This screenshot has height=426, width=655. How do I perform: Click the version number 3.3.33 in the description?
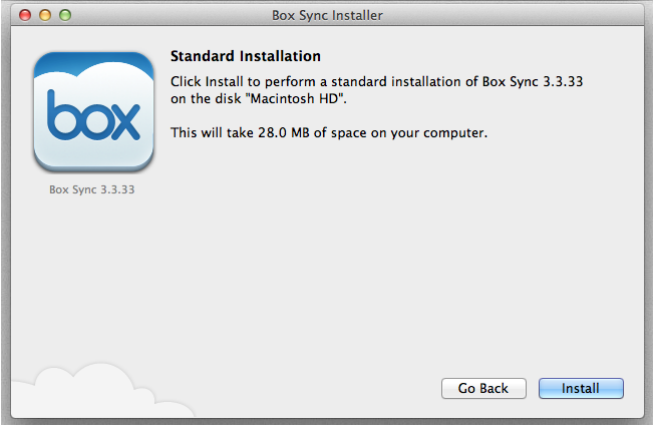[563, 81]
